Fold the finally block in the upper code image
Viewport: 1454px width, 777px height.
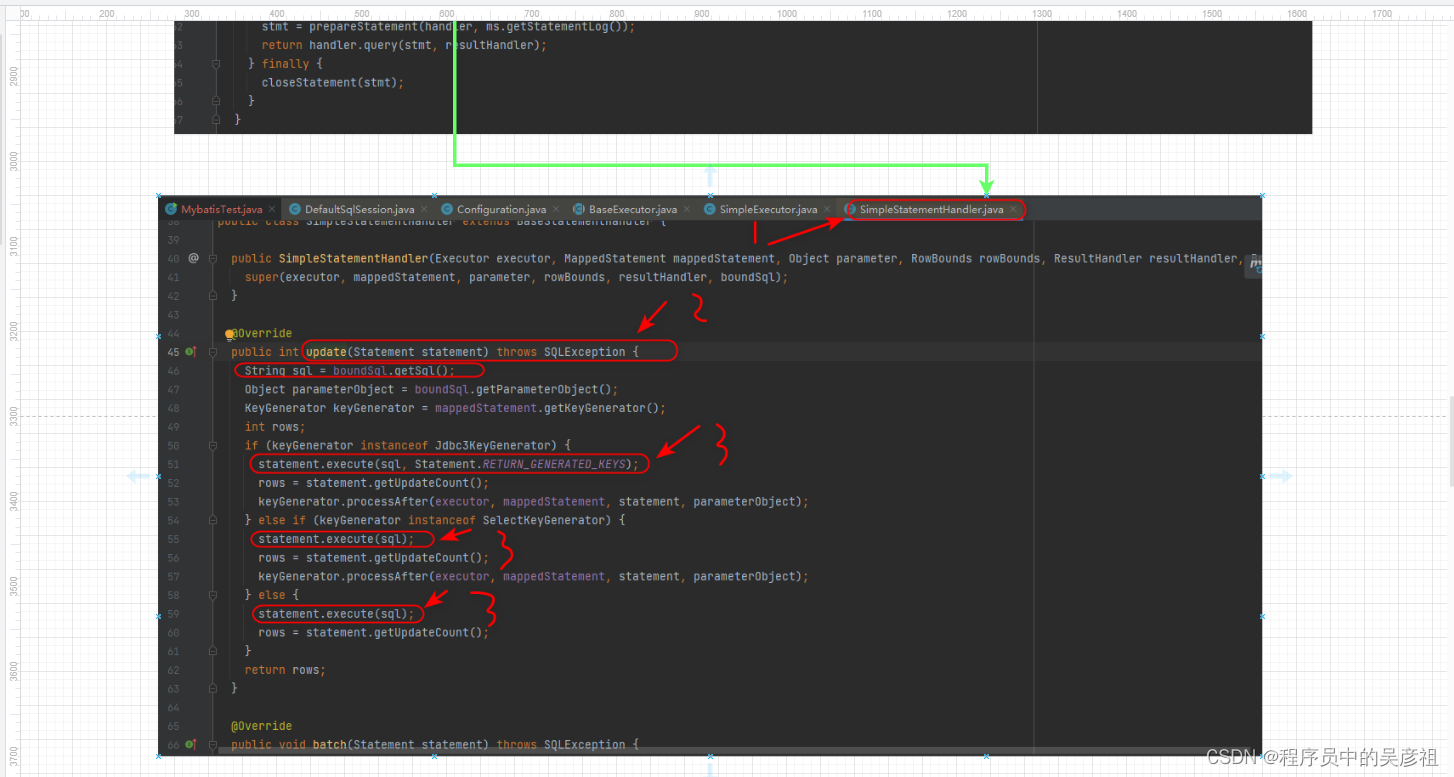(216, 64)
